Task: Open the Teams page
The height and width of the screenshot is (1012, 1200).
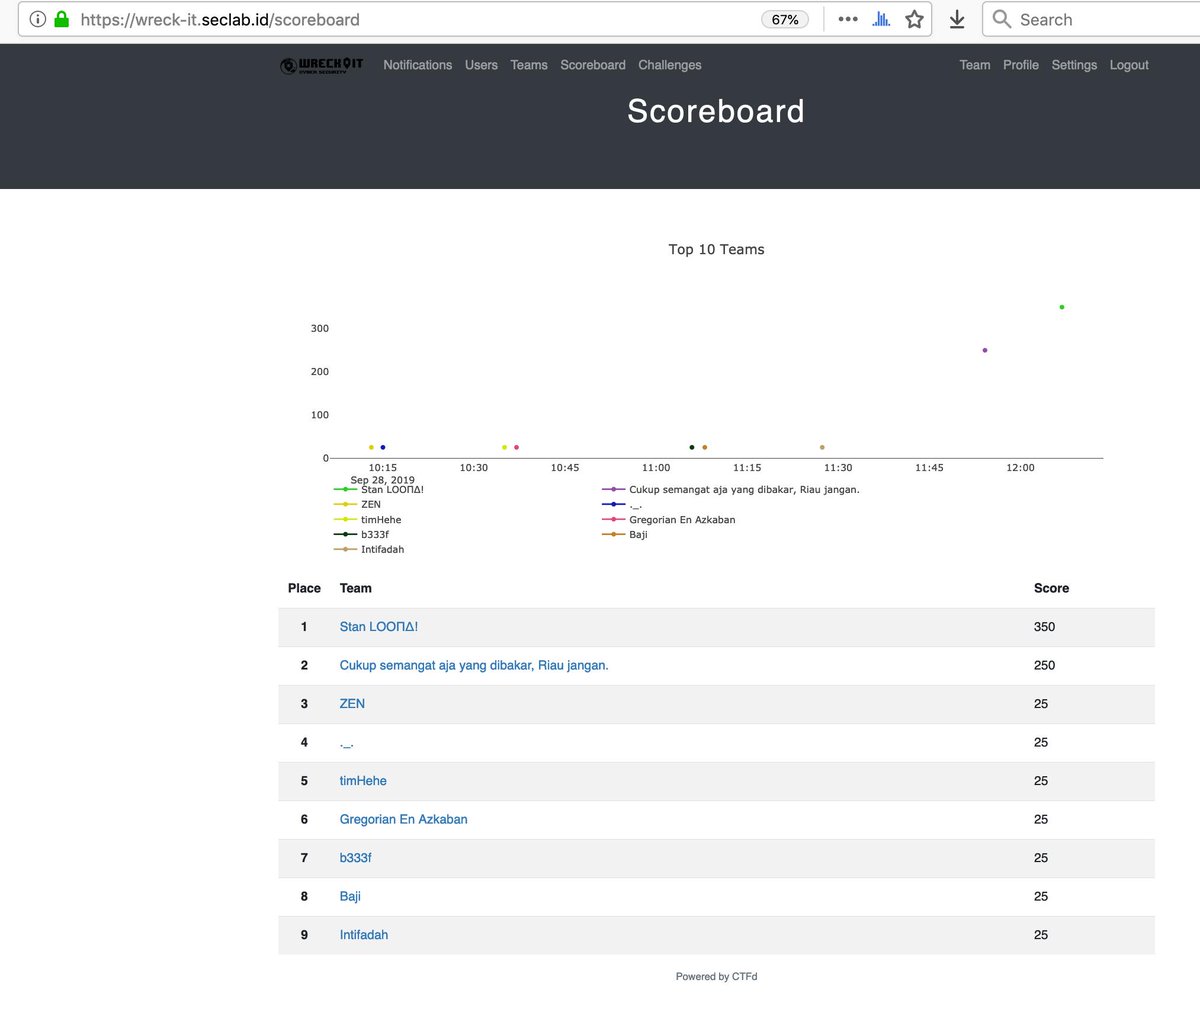Action: 529,65
